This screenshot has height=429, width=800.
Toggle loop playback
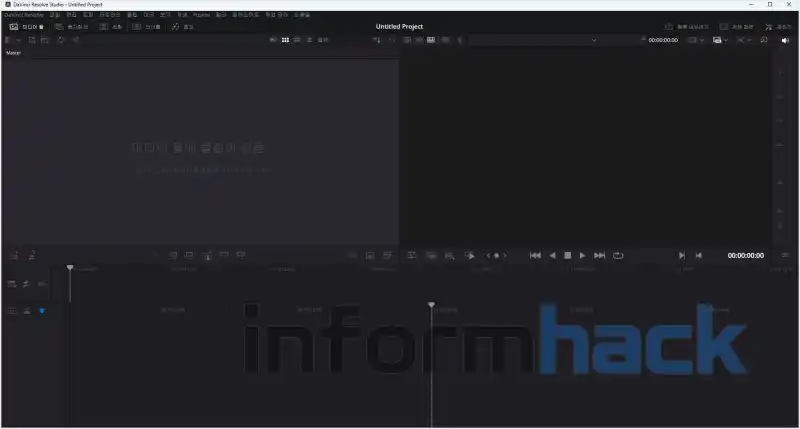click(618, 256)
